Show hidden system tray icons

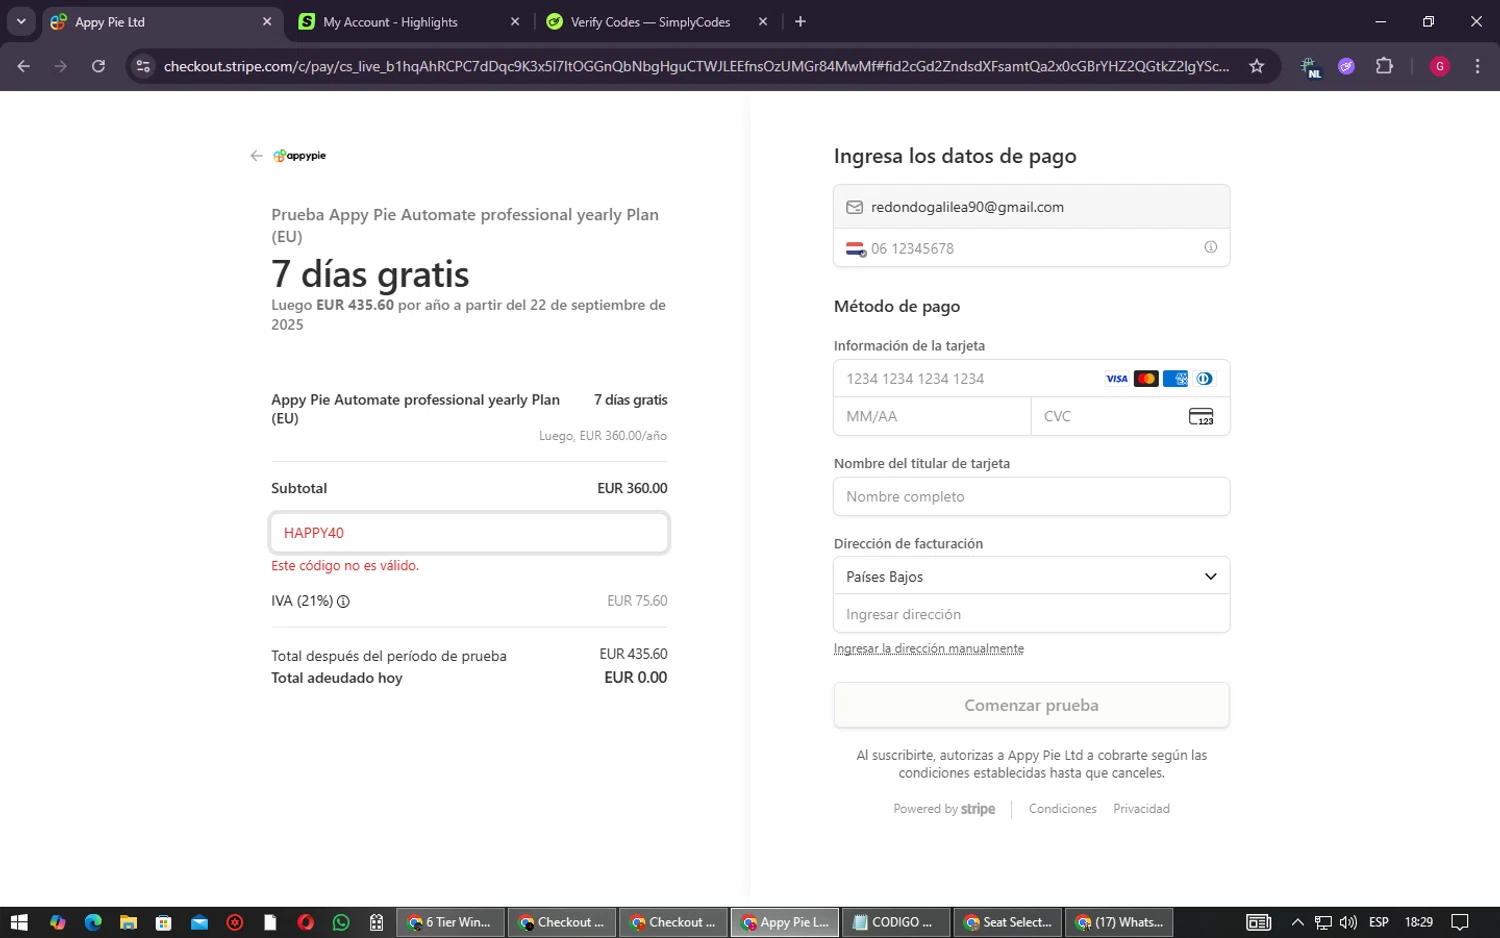point(1297,923)
